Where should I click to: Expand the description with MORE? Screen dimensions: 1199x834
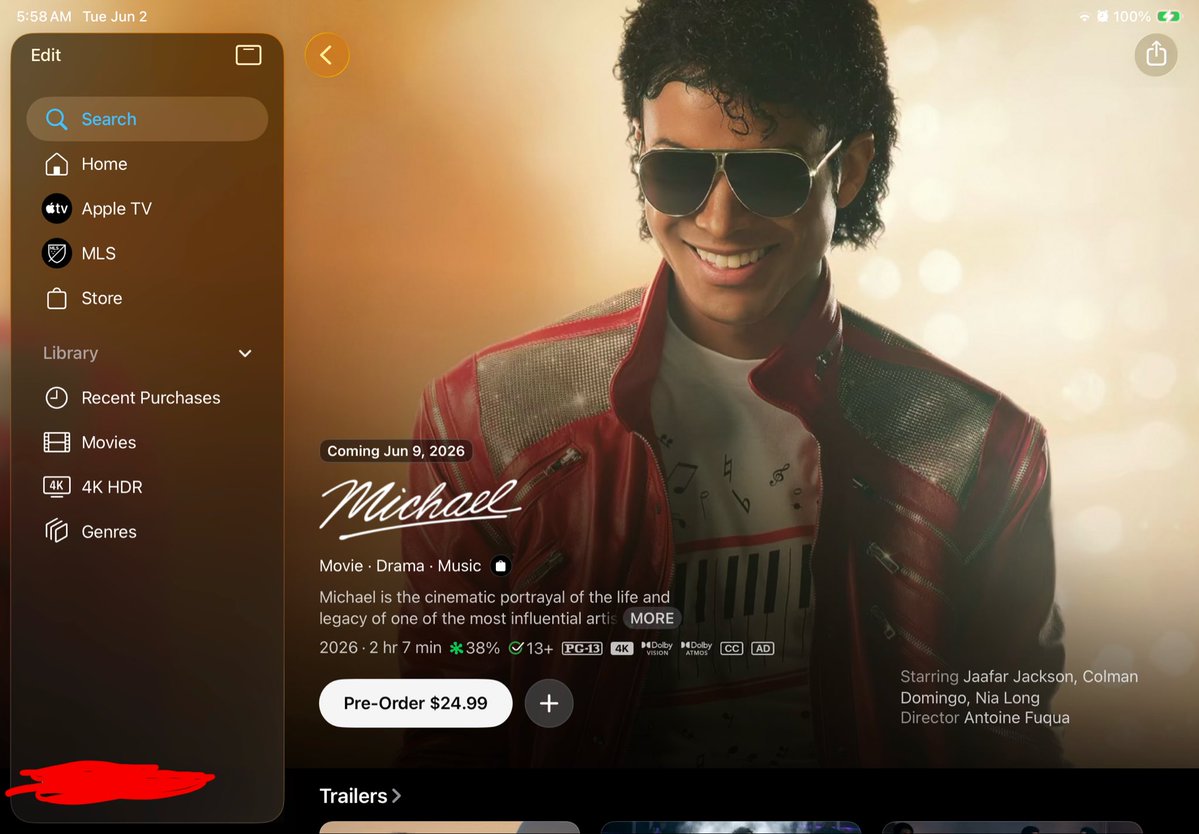(x=652, y=618)
